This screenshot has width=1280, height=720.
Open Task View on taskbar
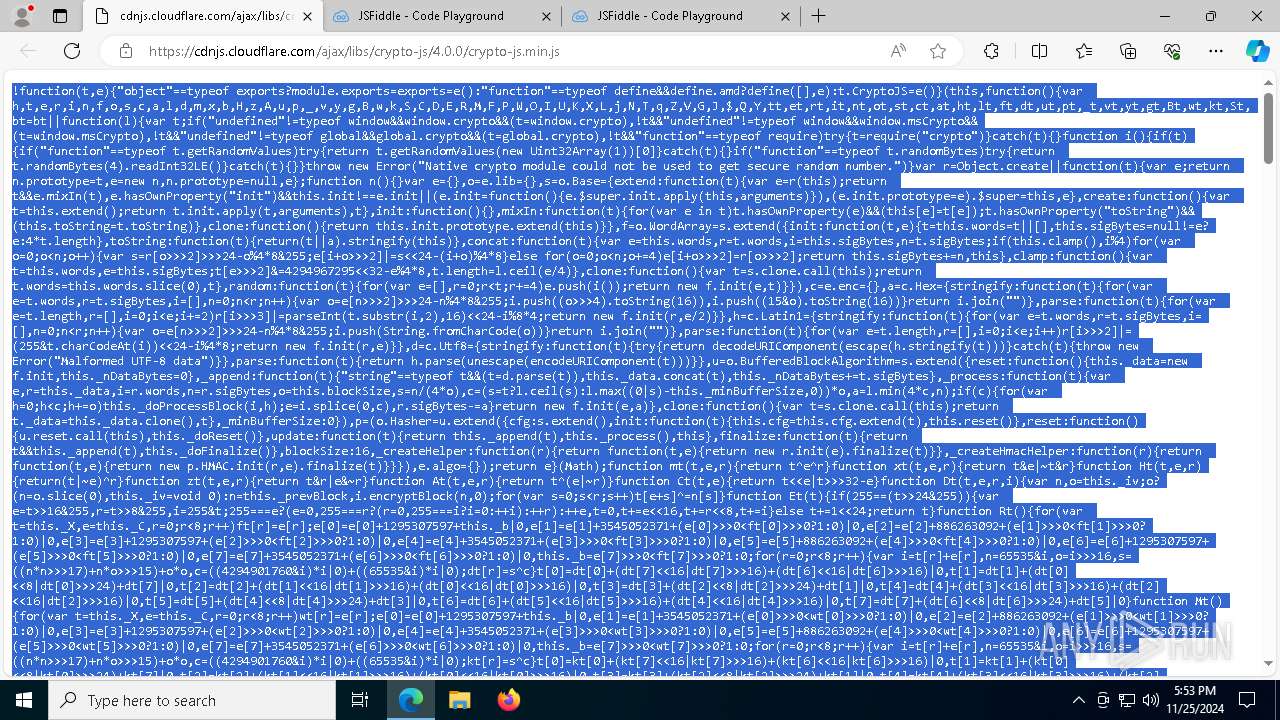[360, 700]
